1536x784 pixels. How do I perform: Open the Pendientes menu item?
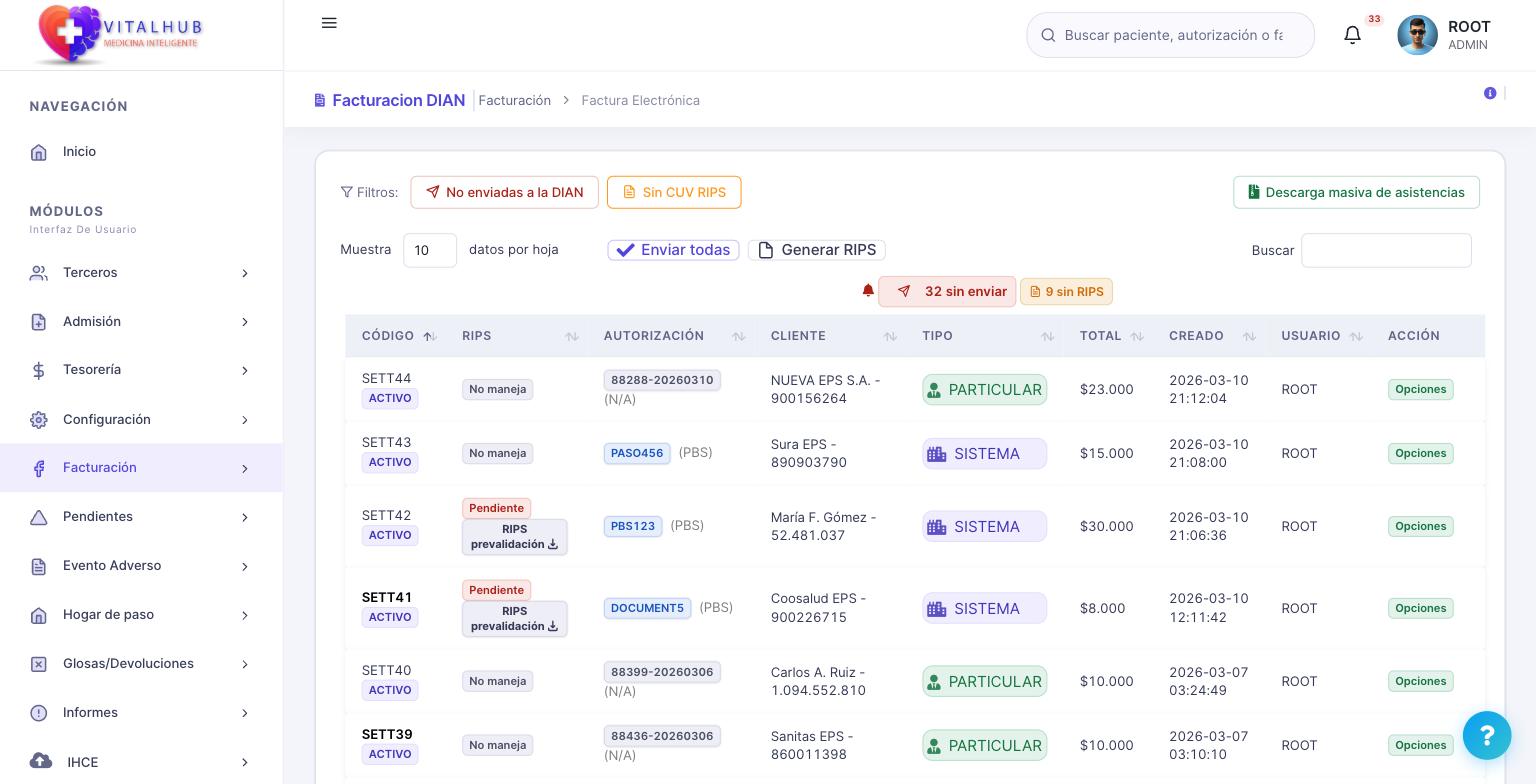click(141, 517)
